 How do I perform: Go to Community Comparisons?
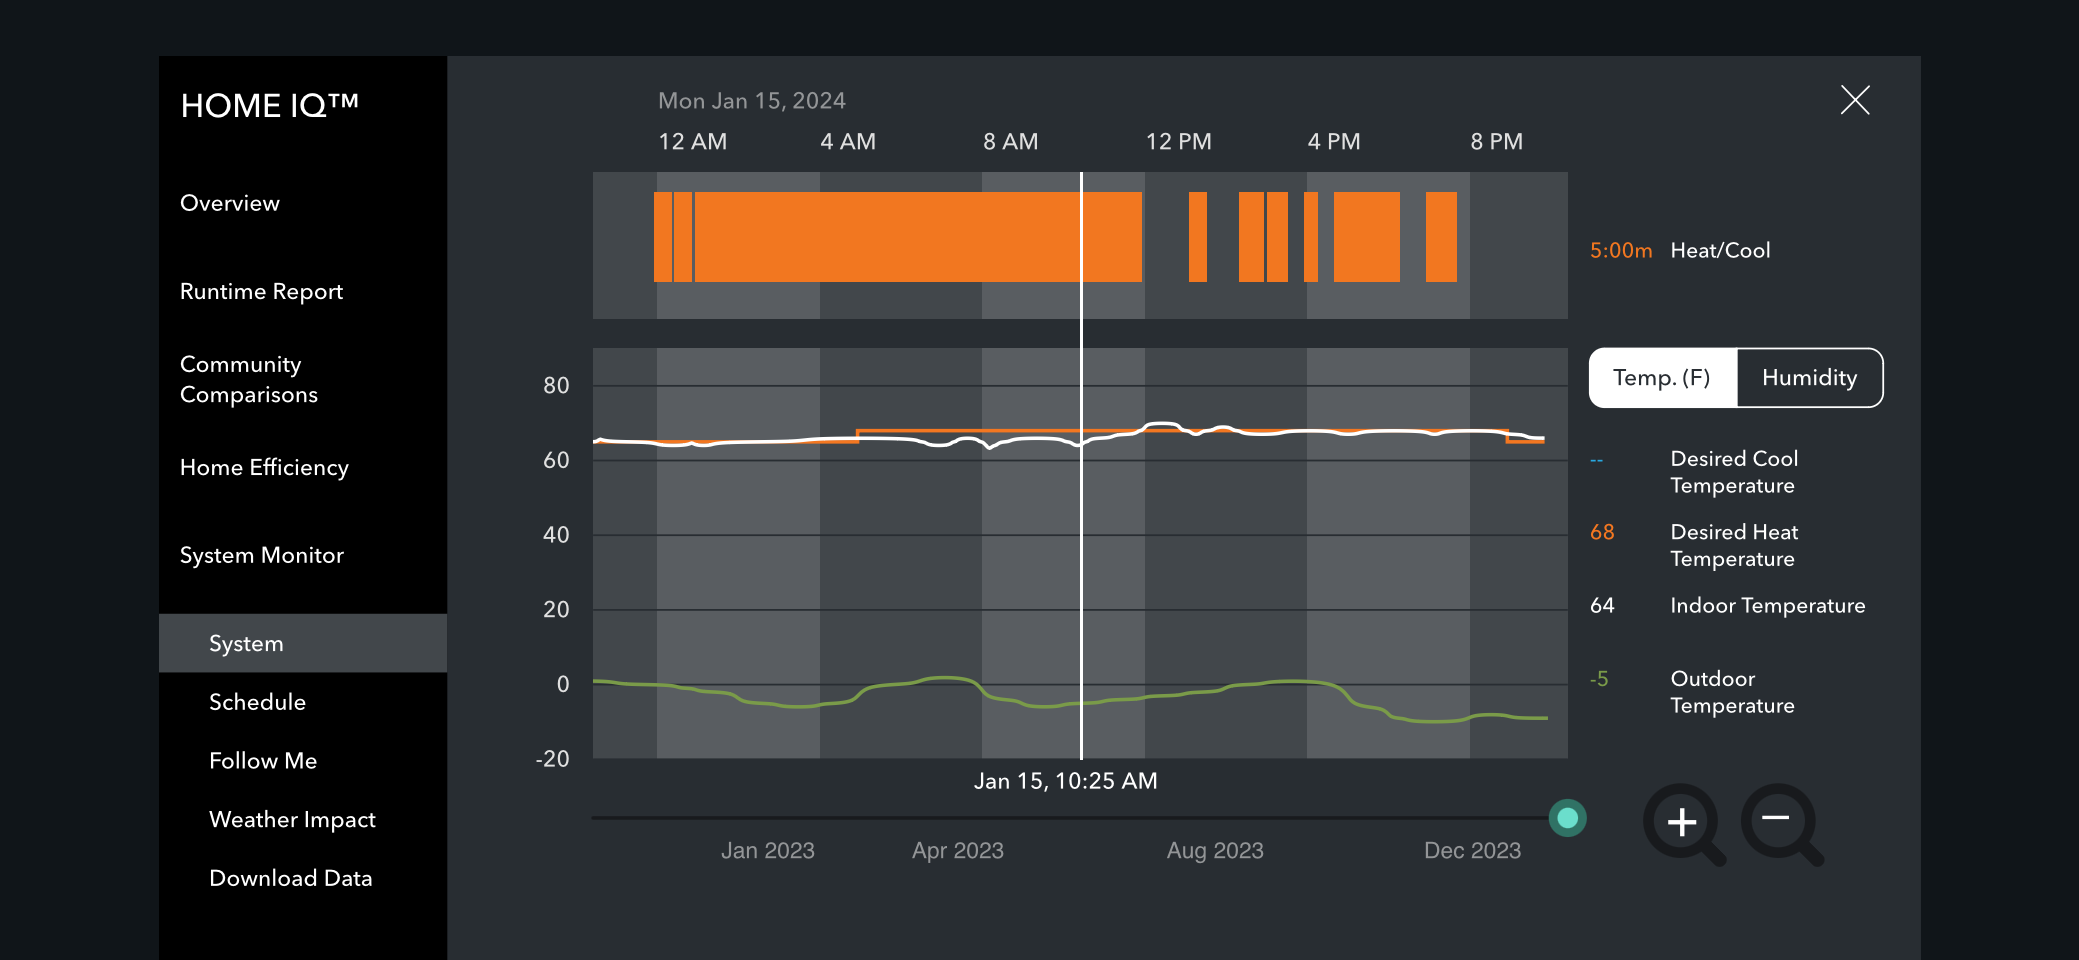point(249,379)
